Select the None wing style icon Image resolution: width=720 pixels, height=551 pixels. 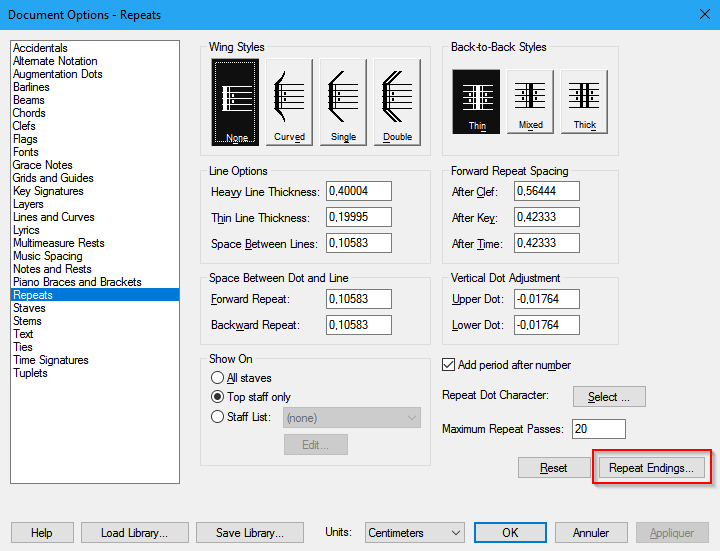point(235,101)
